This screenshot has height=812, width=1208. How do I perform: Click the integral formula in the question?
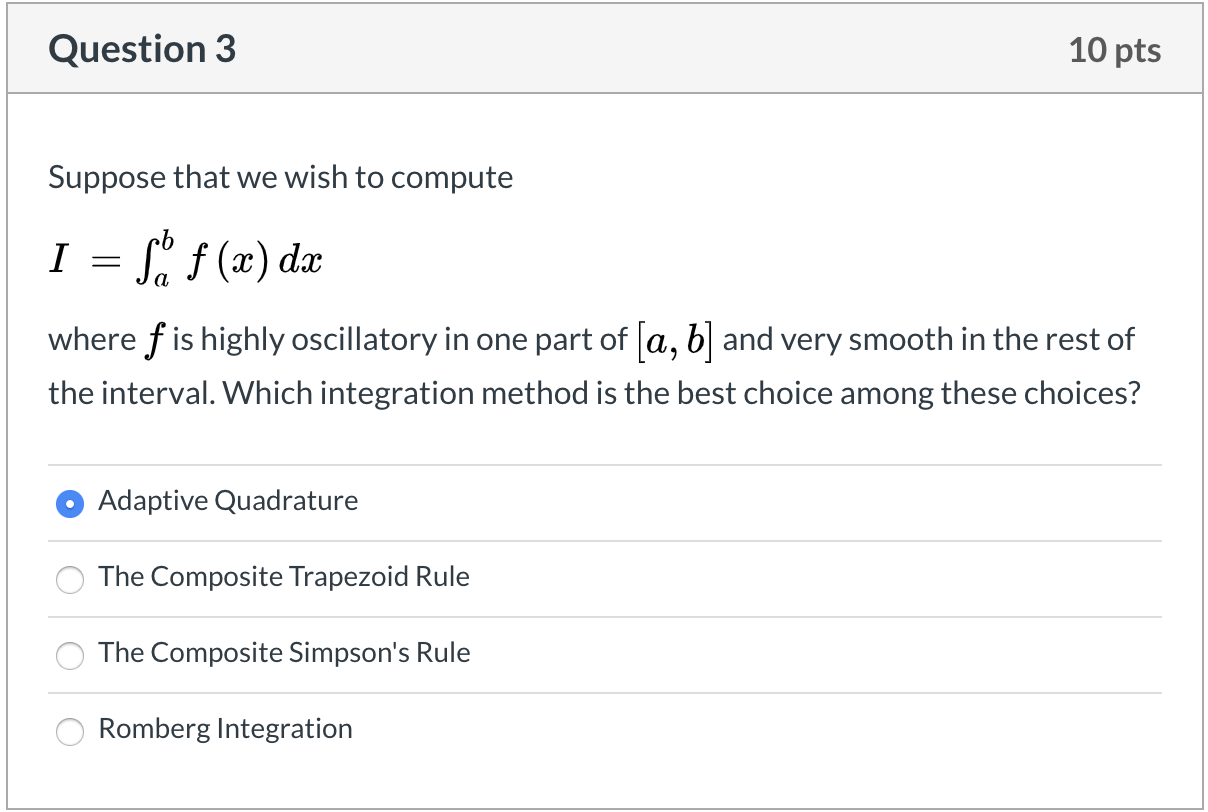click(x=185, y=258)
